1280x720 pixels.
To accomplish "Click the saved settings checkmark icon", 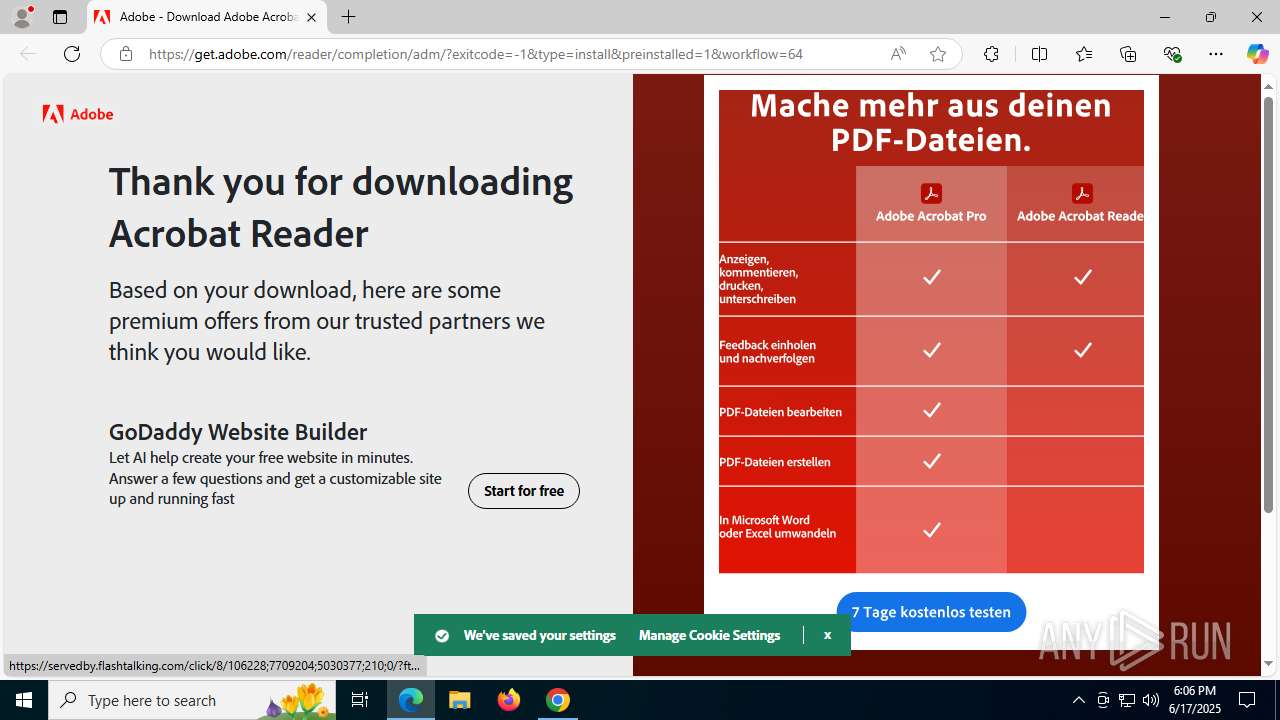I will coord(442,635).
